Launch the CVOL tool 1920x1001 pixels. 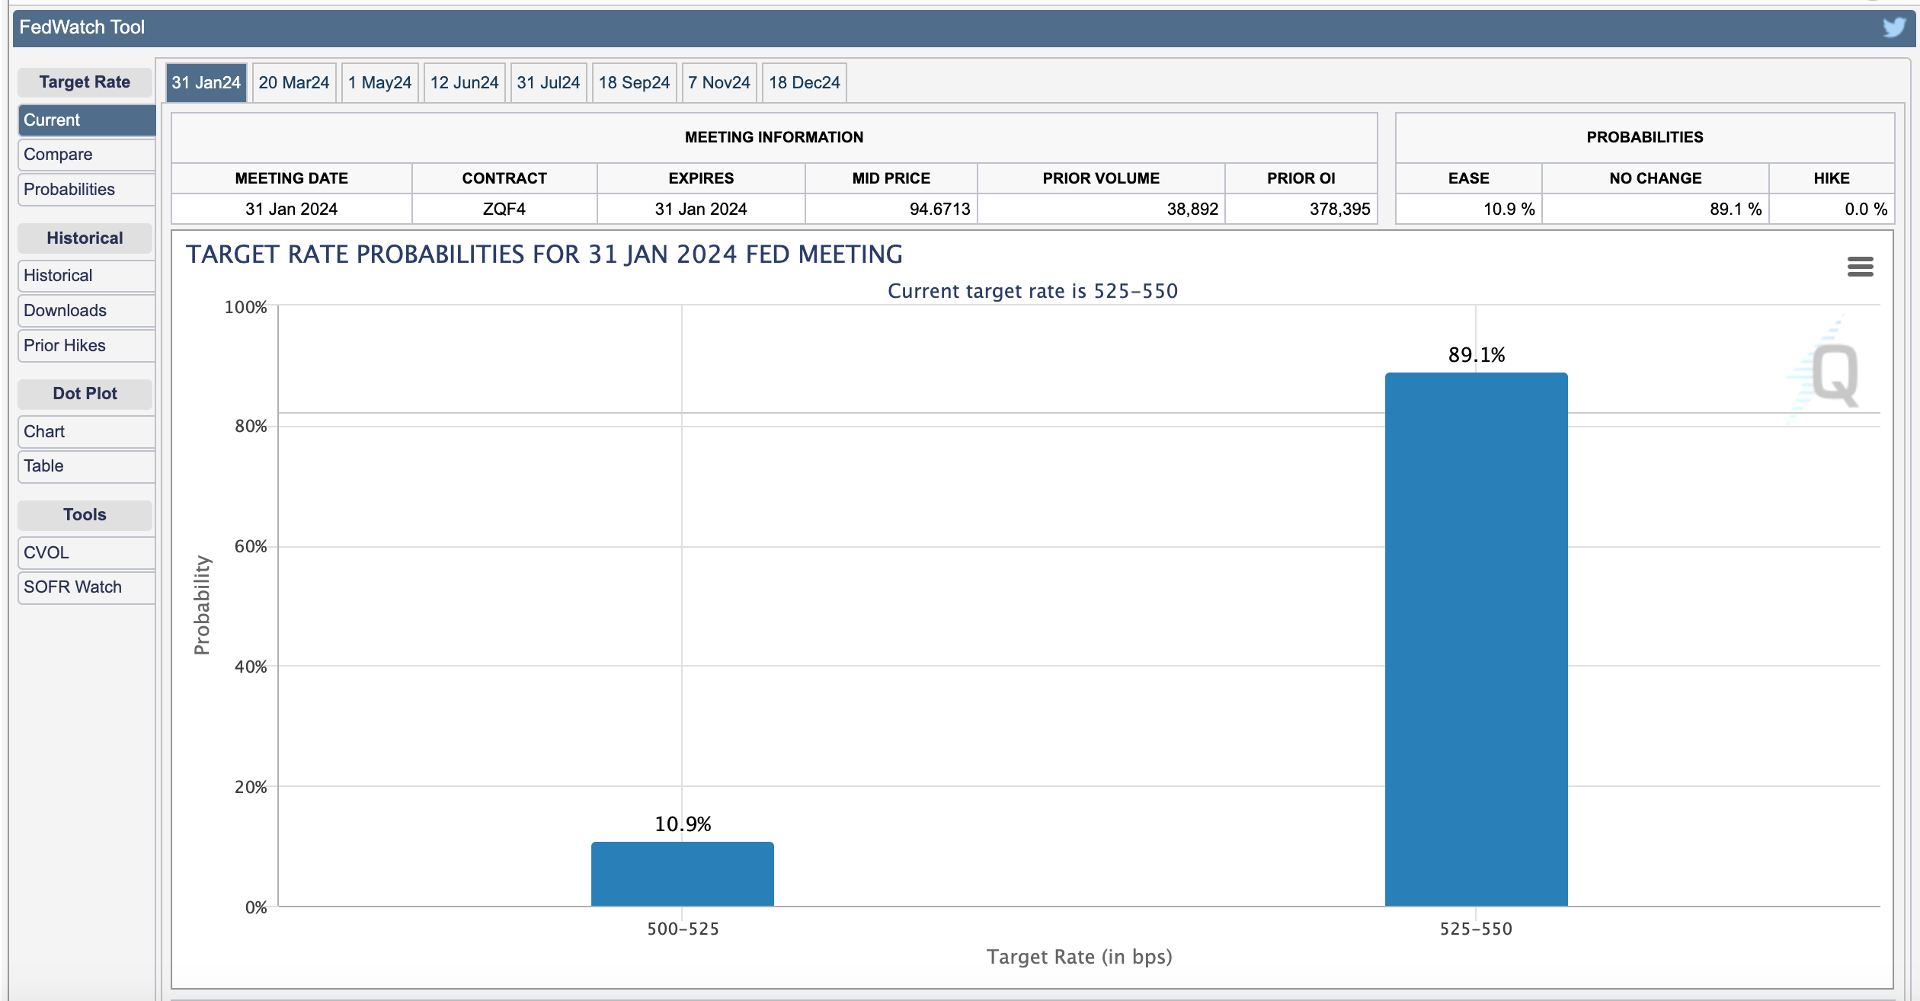(x=87, y=552)
